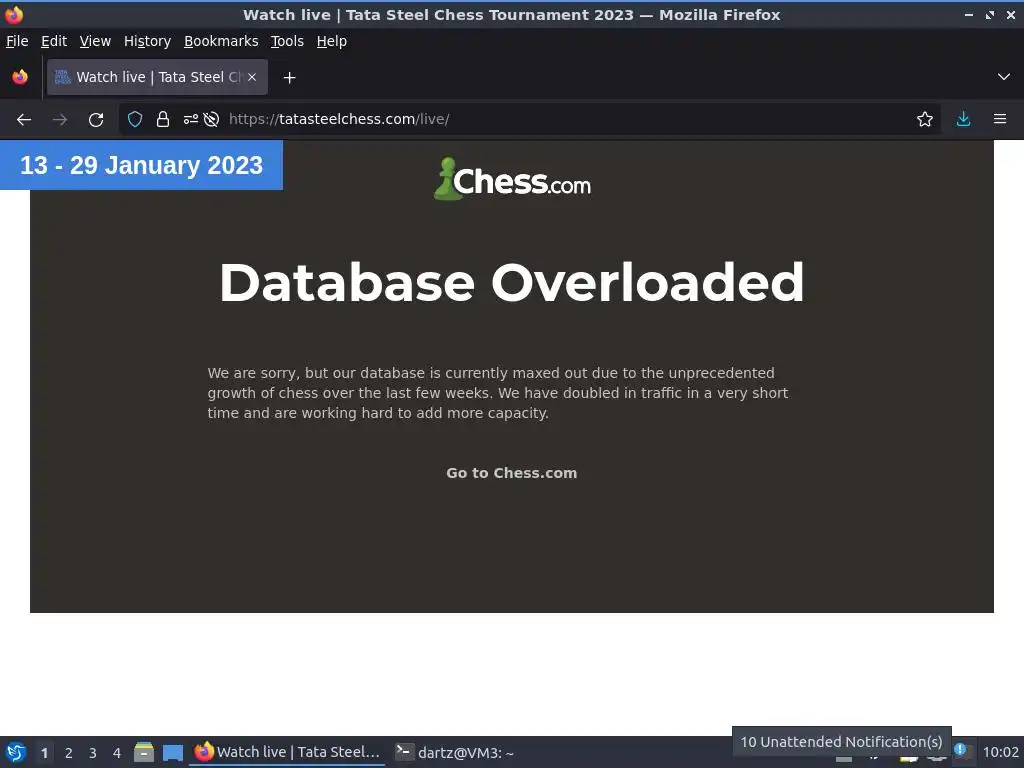Click the Chess.com logo

coord(512,179)
